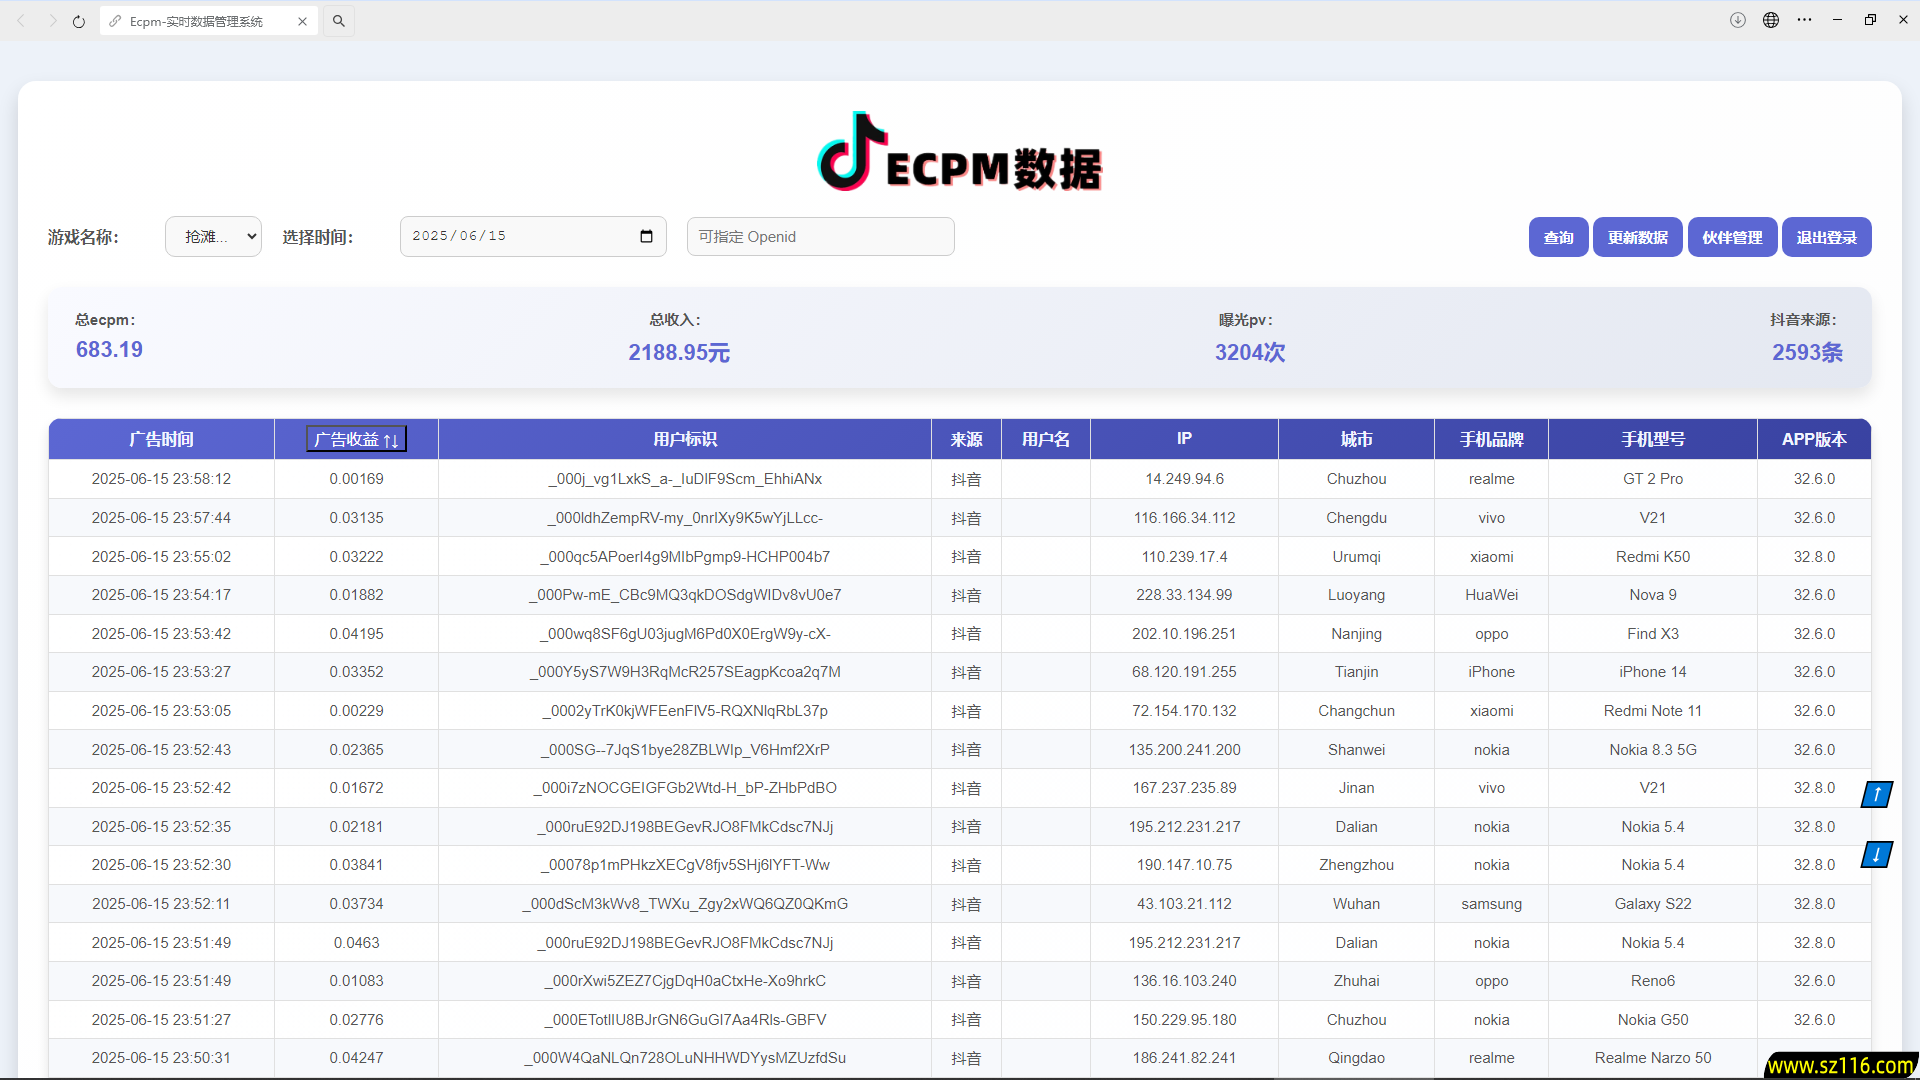Image resolution: width=1920 pixels, height=1080 pixels.
Task: Close the Ecpm browser tab
Action: 302,21
